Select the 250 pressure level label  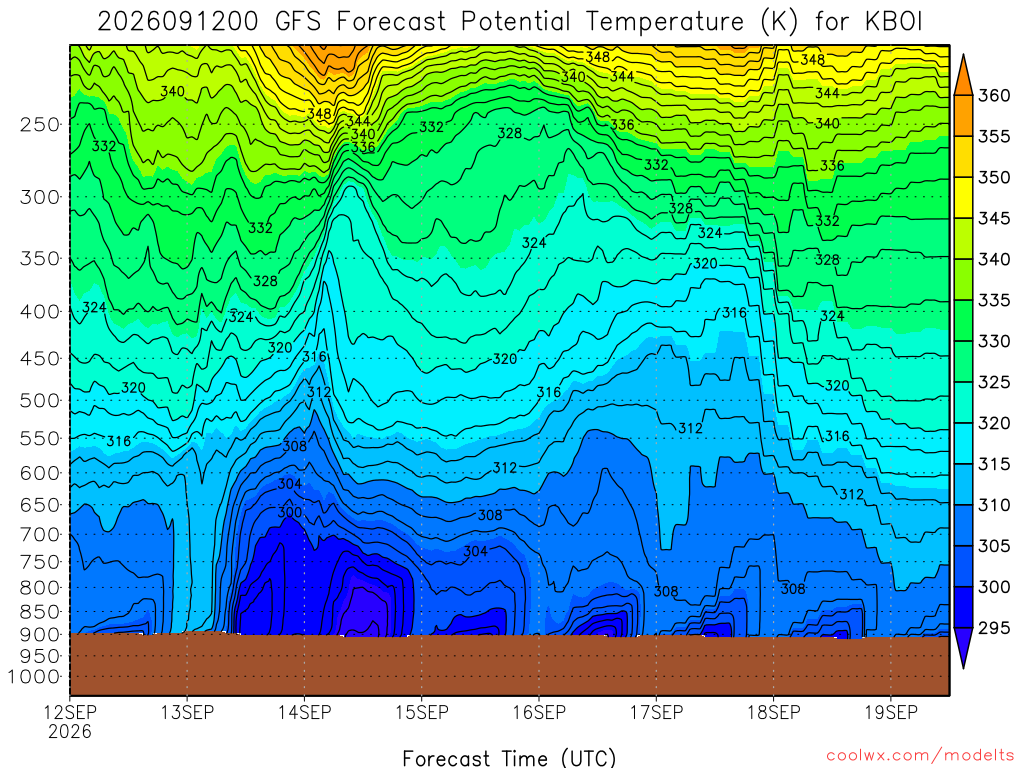[x=40, y=124]
